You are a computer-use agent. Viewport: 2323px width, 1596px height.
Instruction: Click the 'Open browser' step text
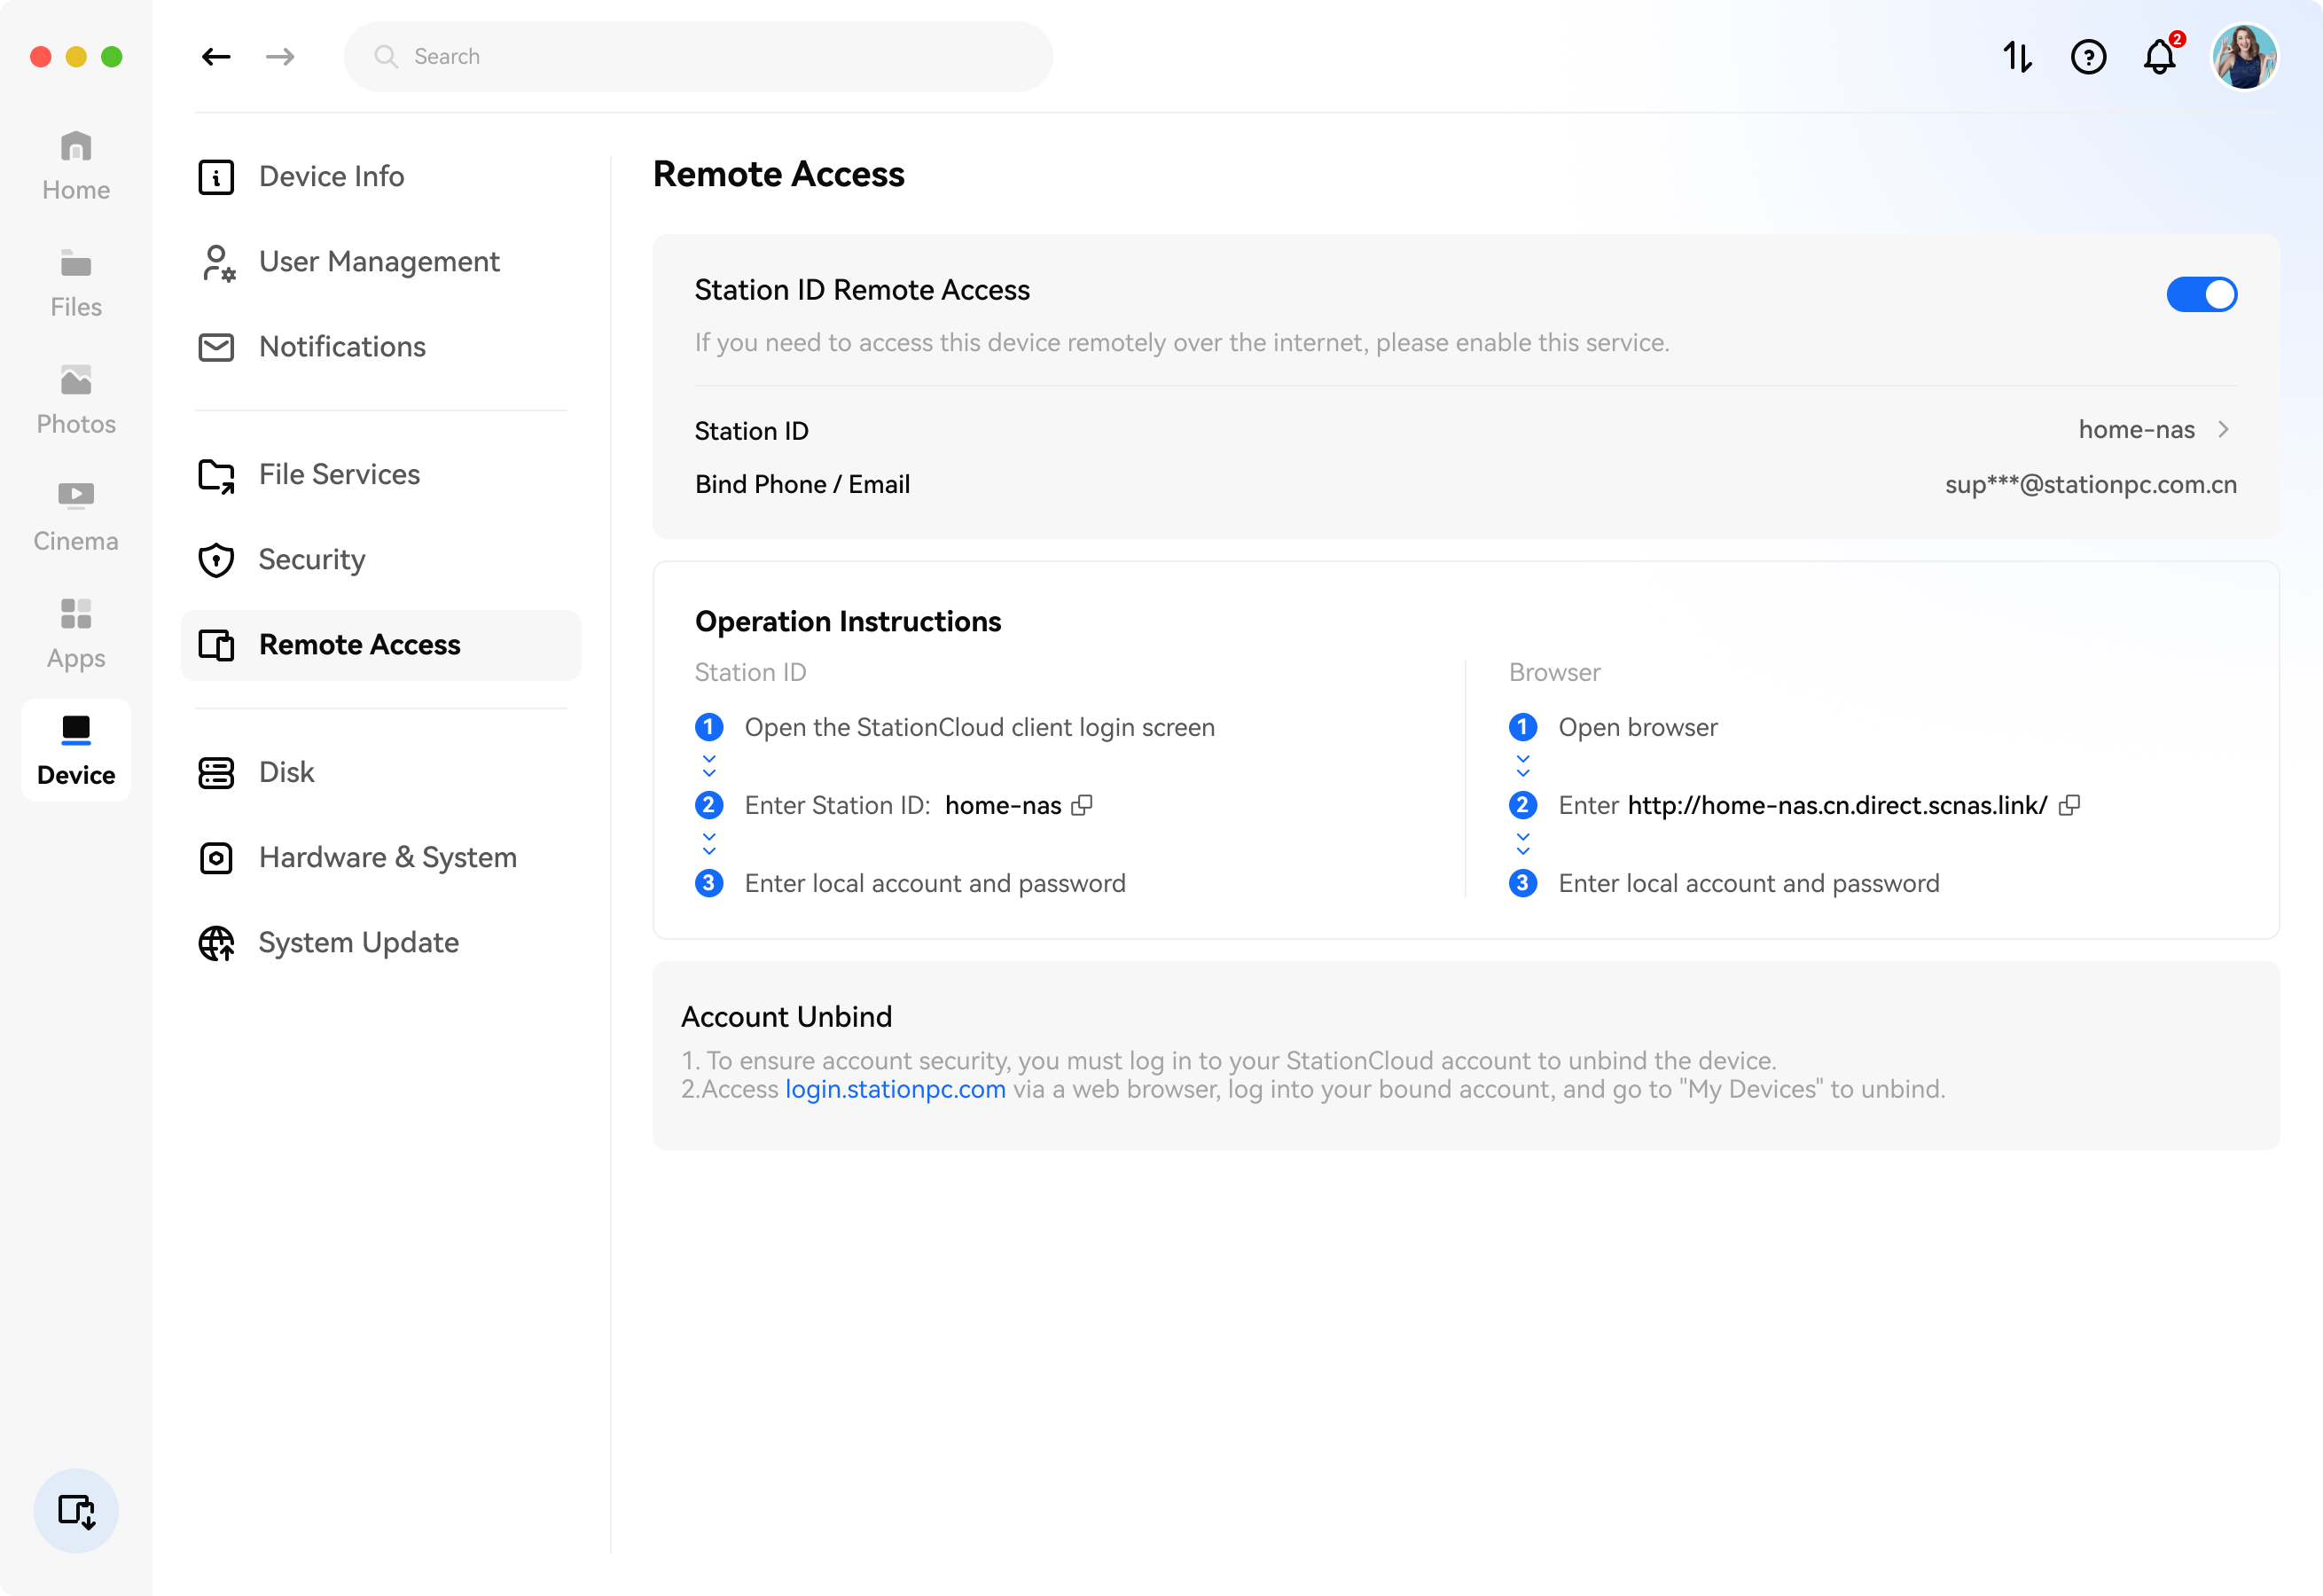coord(1637,728)
